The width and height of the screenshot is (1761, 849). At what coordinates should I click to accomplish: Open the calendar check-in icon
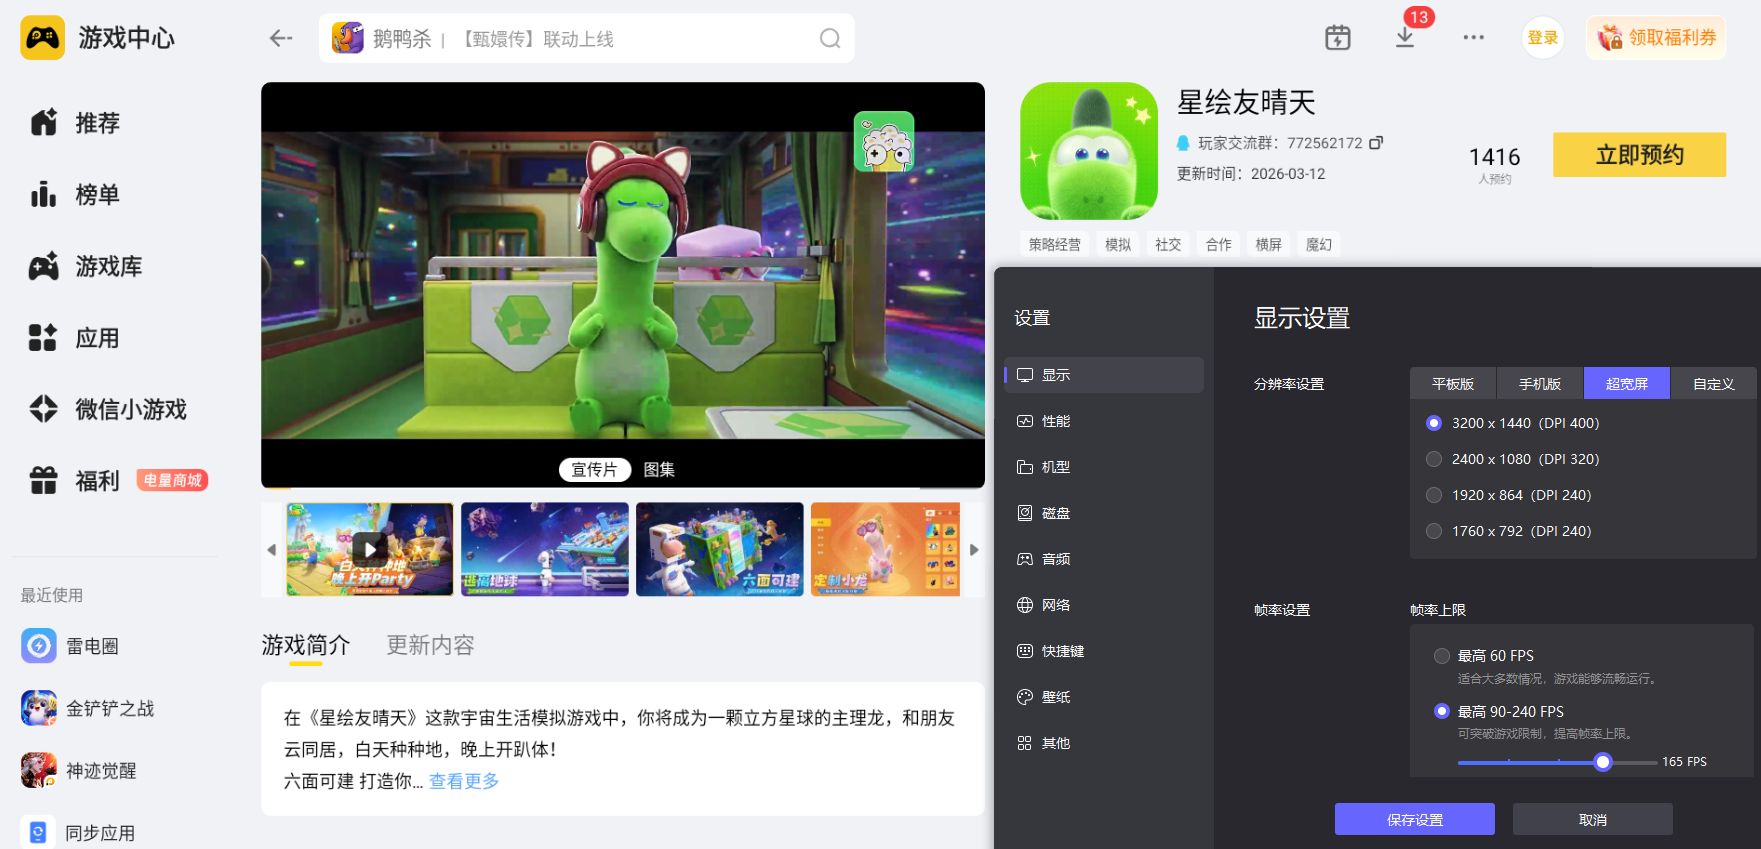(1337, 38)
